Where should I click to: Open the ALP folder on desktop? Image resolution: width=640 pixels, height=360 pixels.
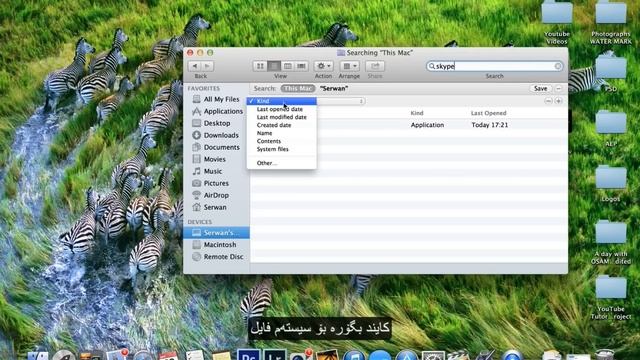(x=611, y=128)
